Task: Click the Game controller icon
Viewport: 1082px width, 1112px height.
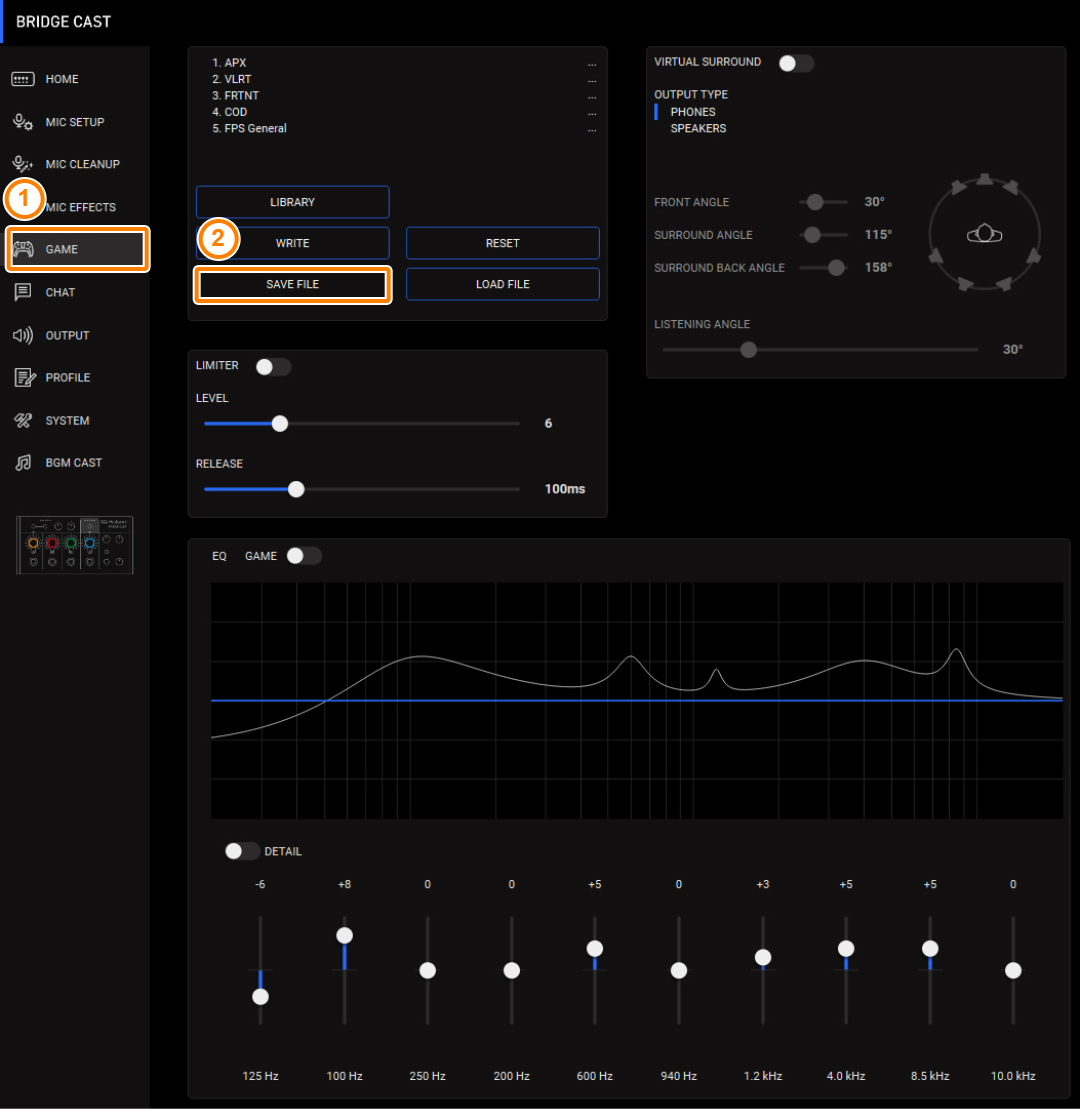Action: tap(23, 250)
